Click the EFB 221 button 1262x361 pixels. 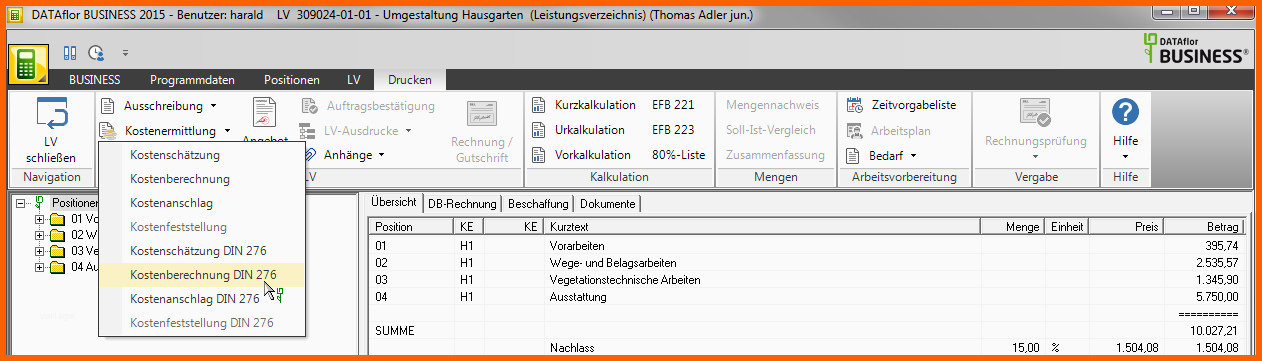pyautogui.click(x=673, y=104)
